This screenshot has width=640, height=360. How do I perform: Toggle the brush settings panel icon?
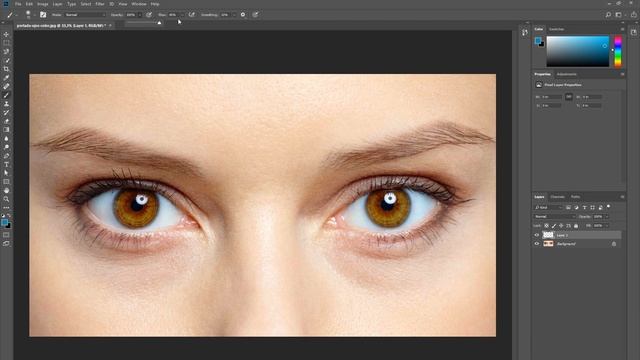(43, 15)
